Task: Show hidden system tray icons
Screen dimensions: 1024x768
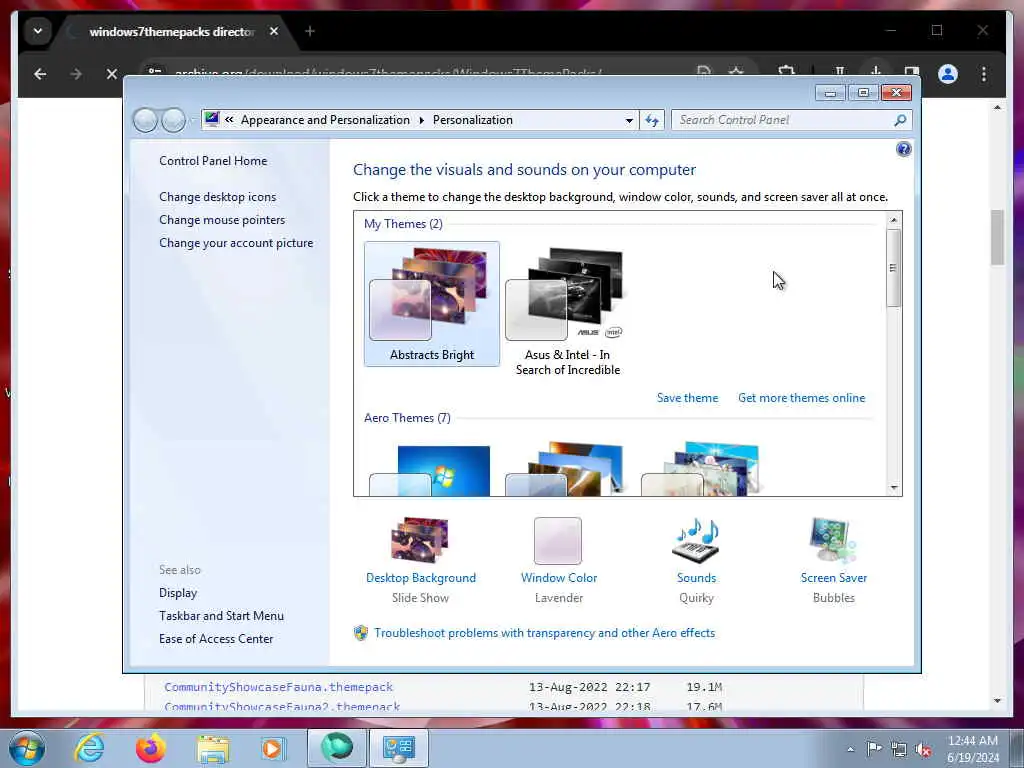Action: pos(850,749)
